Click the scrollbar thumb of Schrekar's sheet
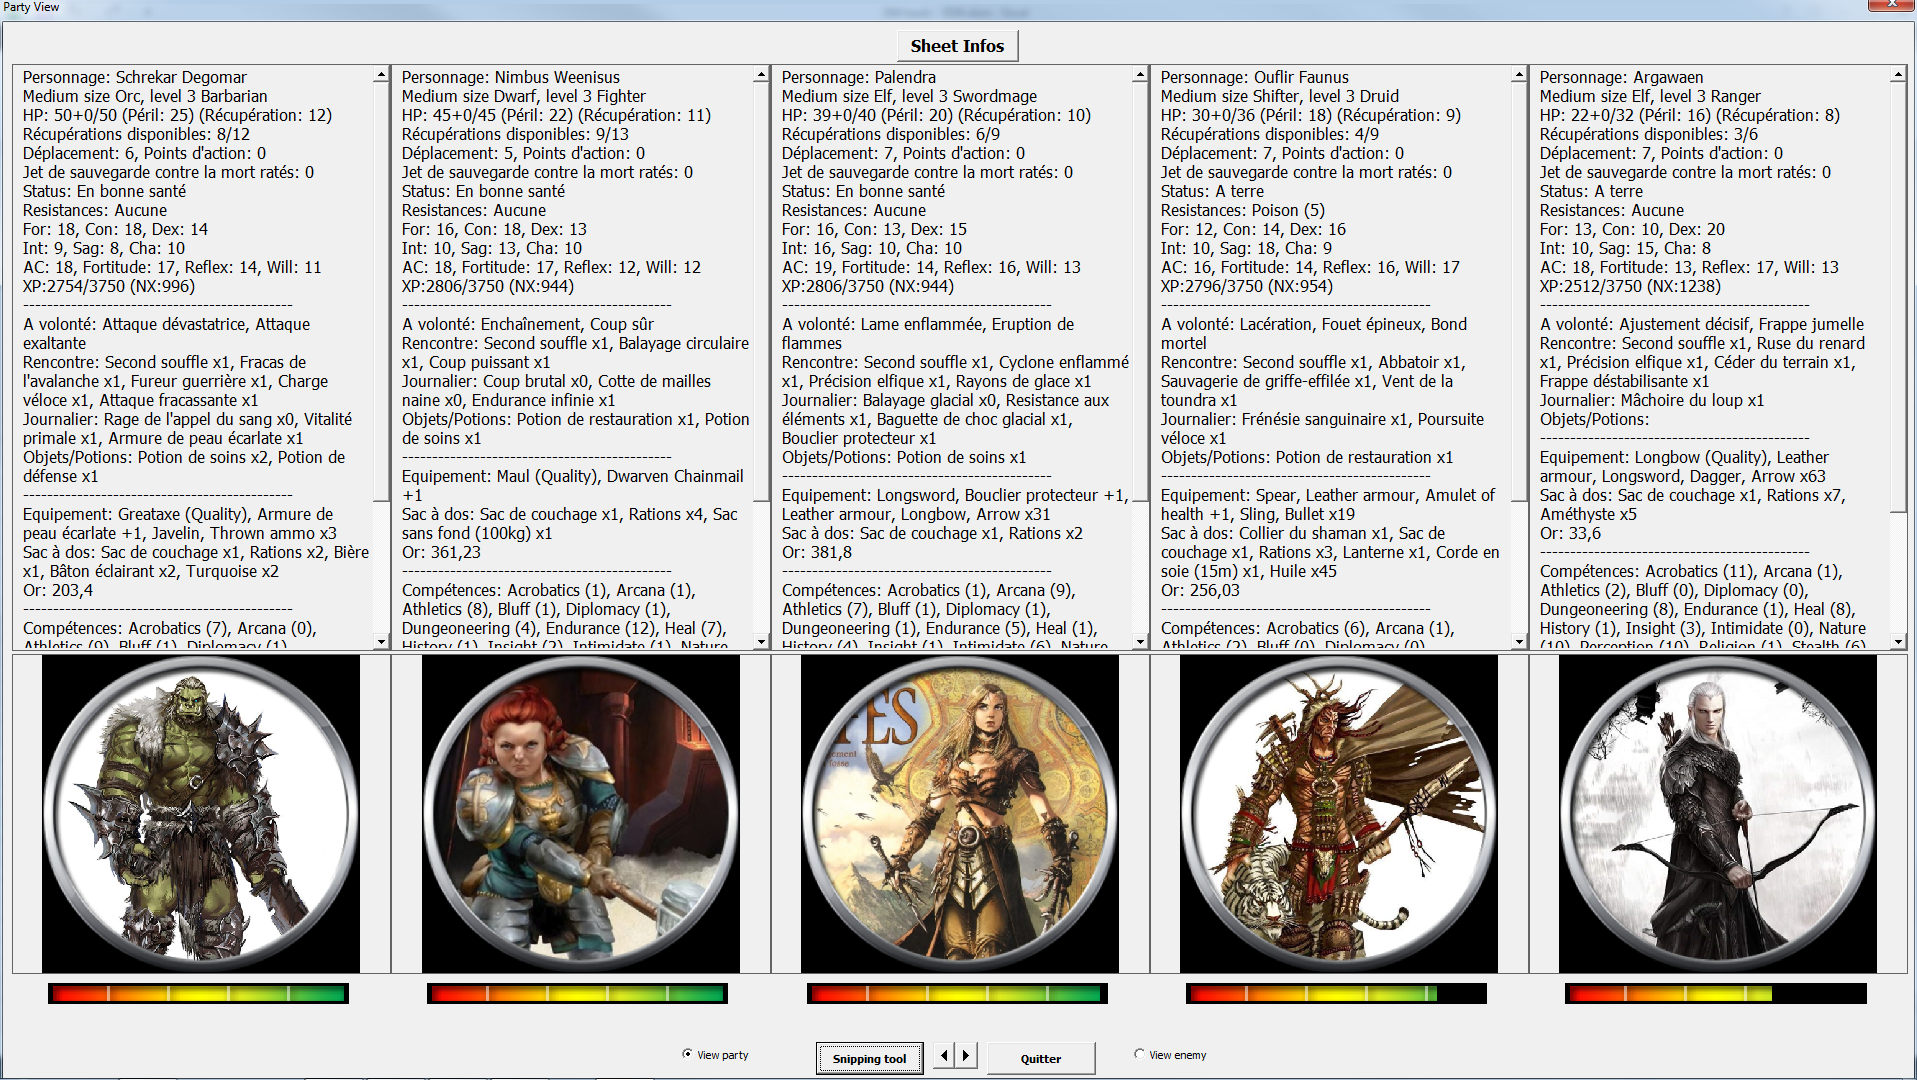1917x1080 pixels. tap(381, 291)
